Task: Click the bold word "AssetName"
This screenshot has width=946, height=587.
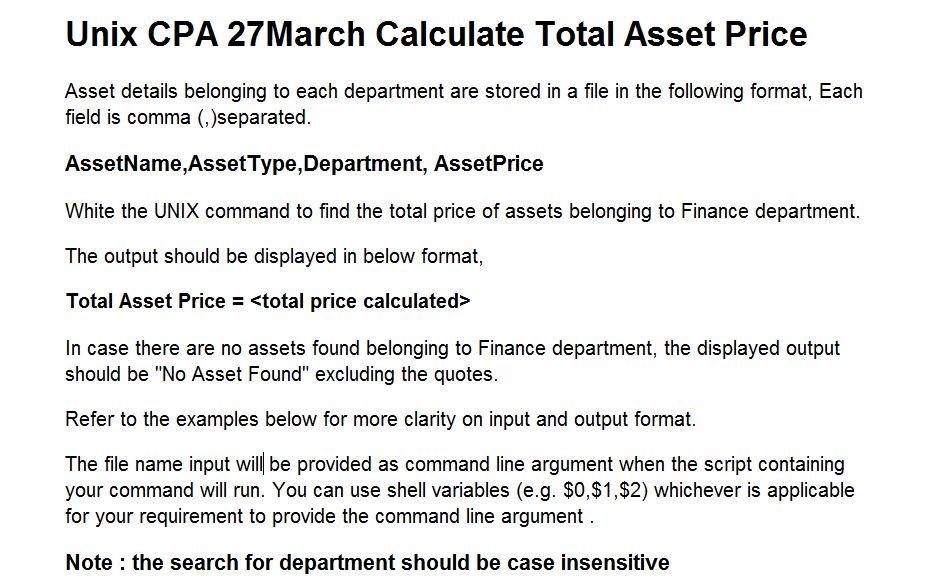Action: pyautogui.click(x=123, y=164)
